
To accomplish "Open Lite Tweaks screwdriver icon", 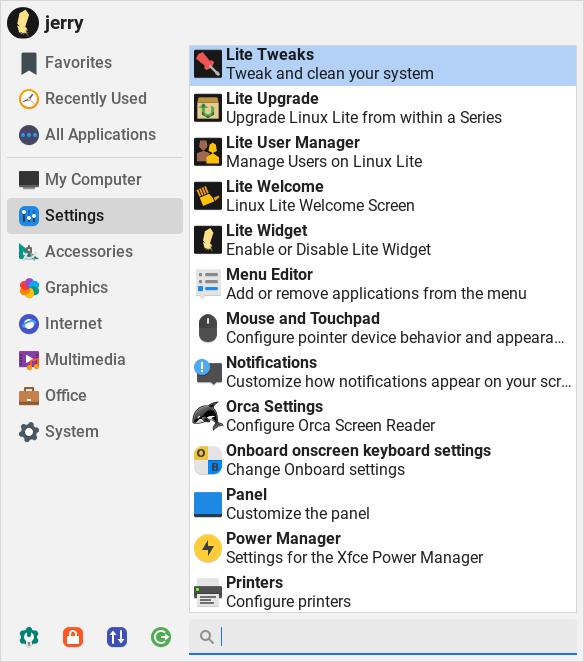I will click(x=208, y=64).
